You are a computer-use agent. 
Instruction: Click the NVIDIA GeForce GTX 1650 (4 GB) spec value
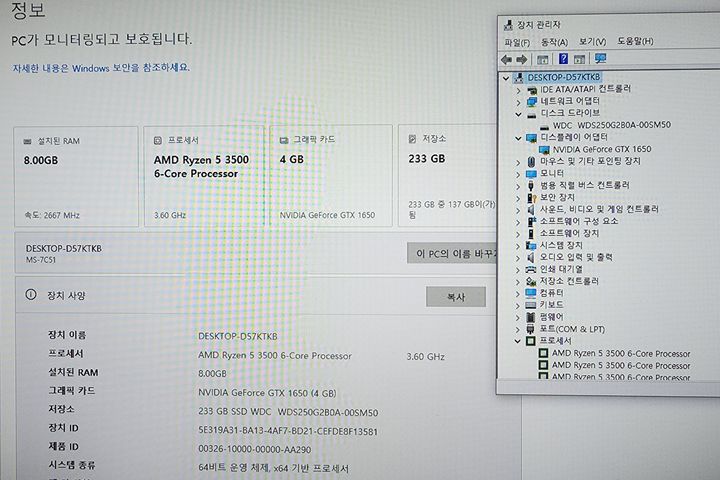tap(267, 393)
